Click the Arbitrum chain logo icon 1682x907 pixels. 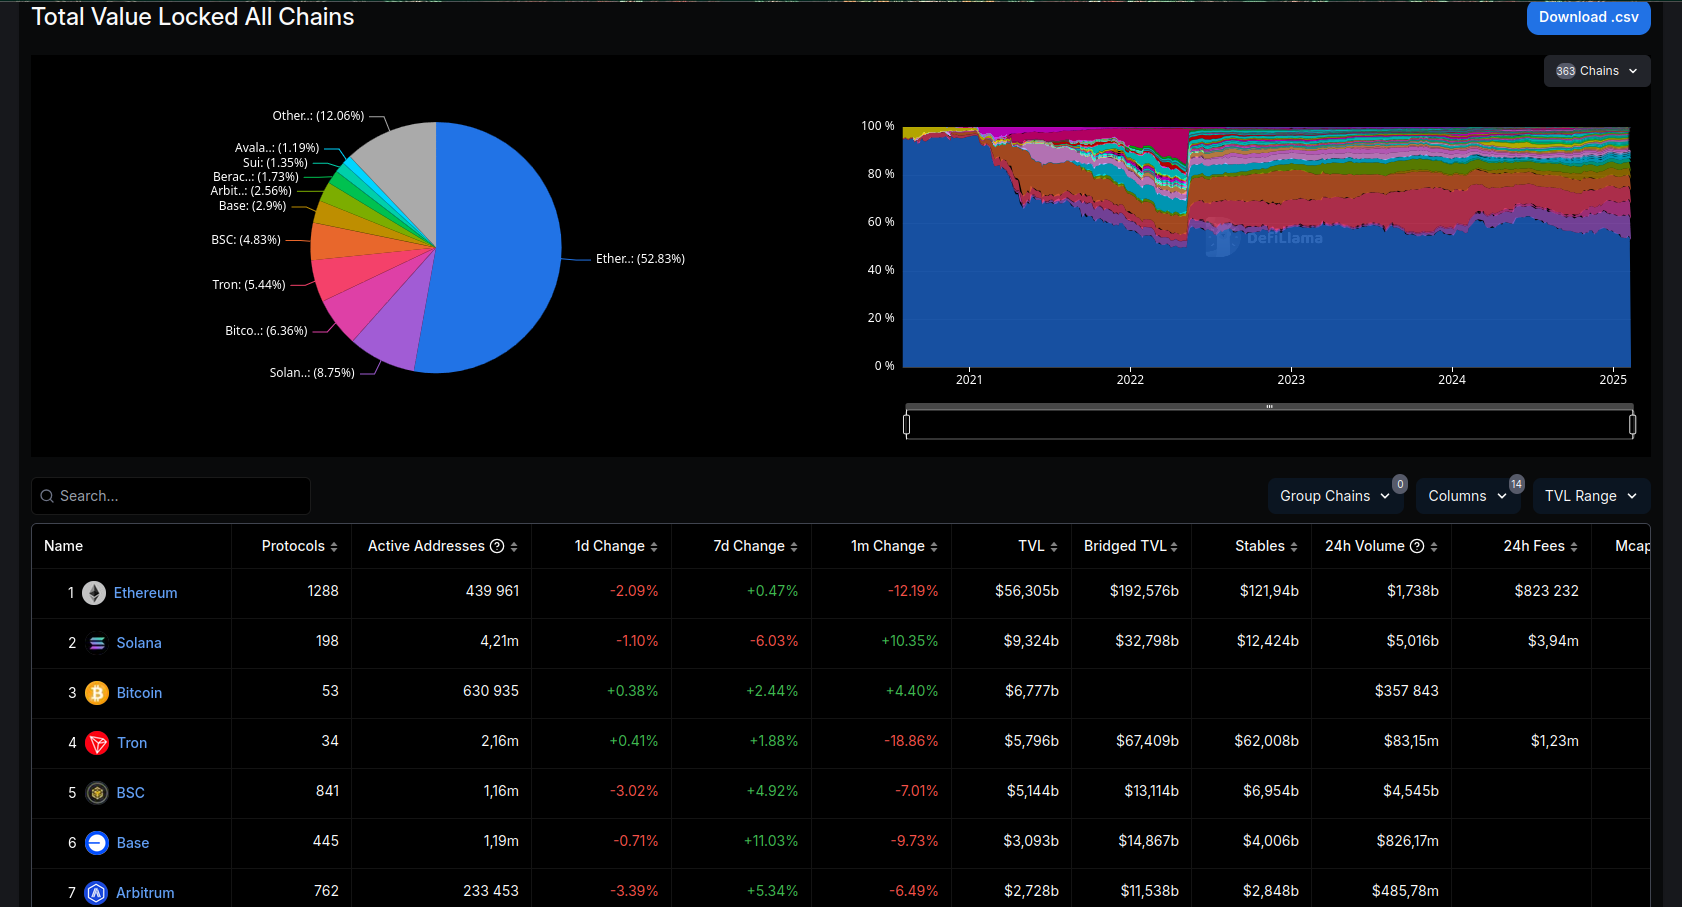coord(97,893)
